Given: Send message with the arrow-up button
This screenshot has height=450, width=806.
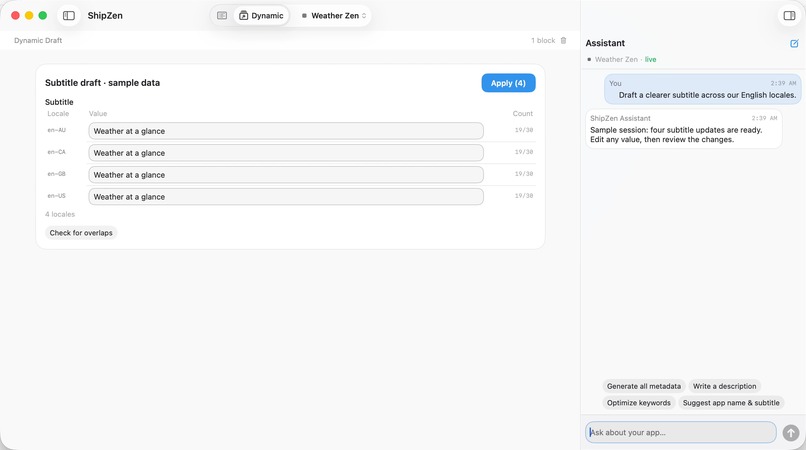Looking at the screenshot, I should click(x=791, y=433).
